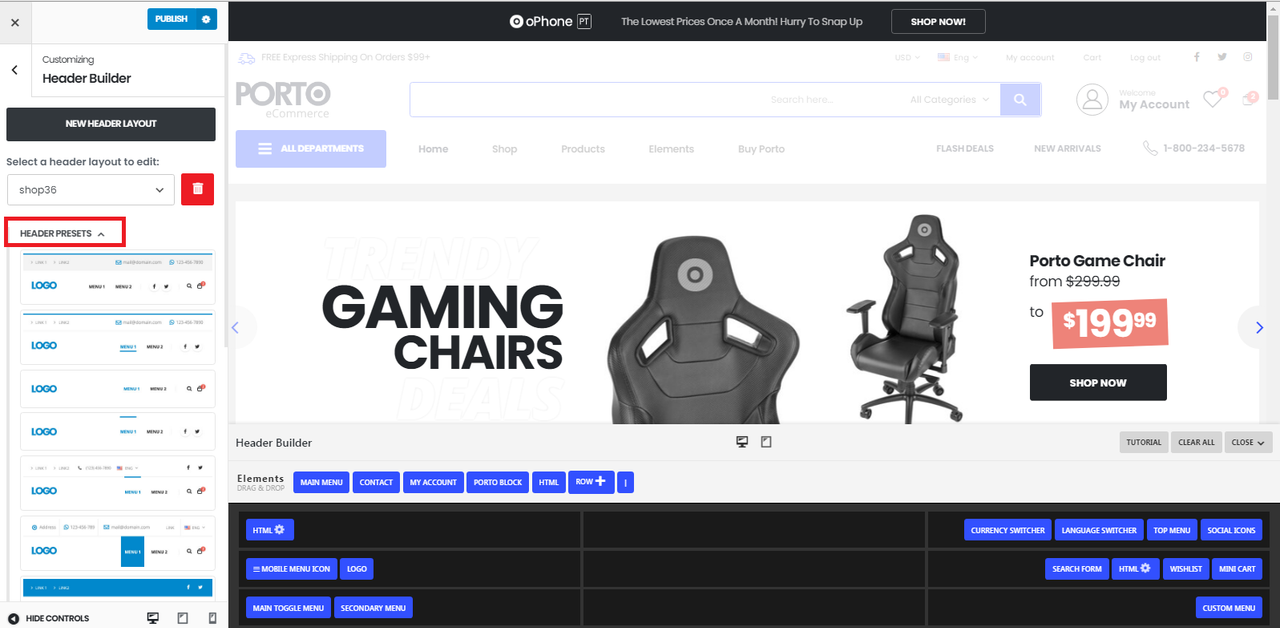1280x628 pixels.
Task: Click the PORTO eCommerce logo
Action: click(283, 100)
